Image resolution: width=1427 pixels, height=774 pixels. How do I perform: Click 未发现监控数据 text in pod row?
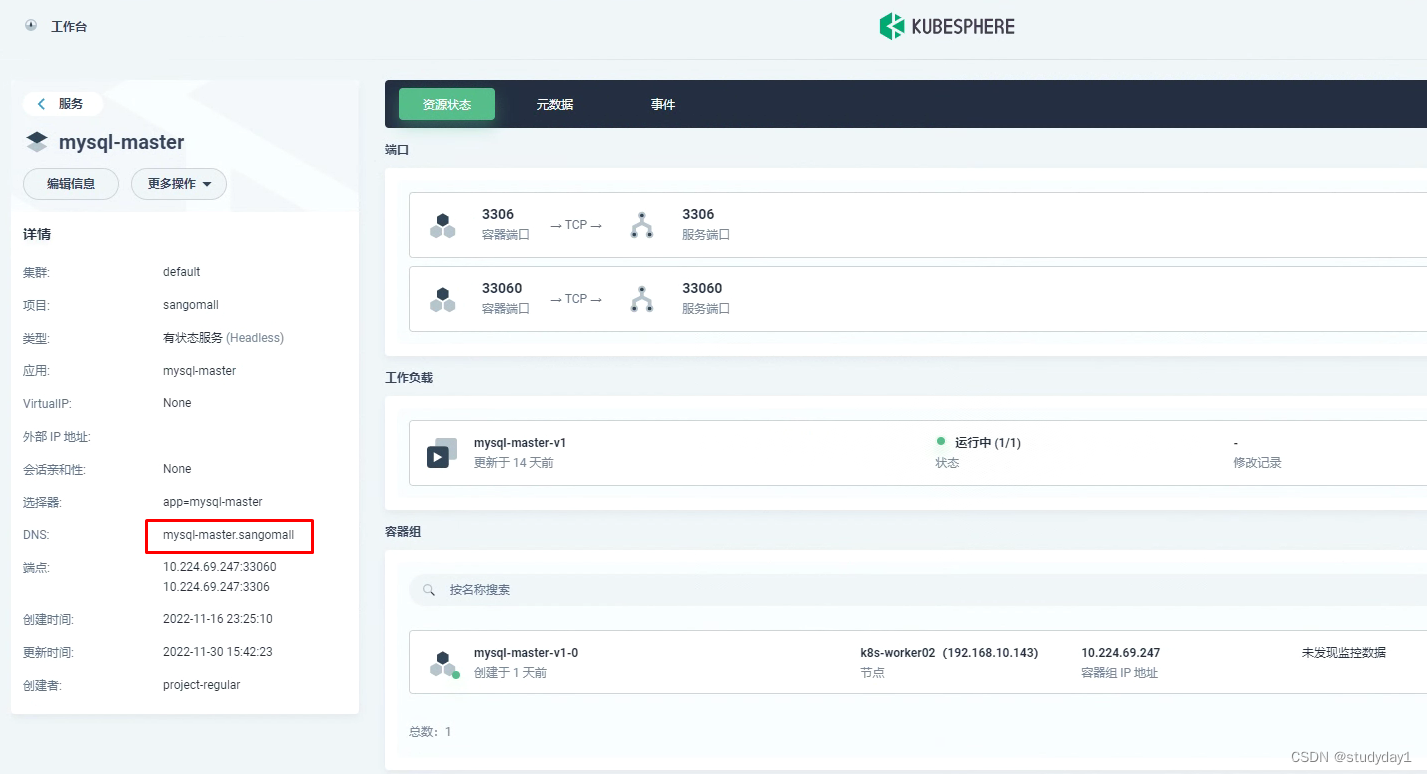coord(1343,653)
